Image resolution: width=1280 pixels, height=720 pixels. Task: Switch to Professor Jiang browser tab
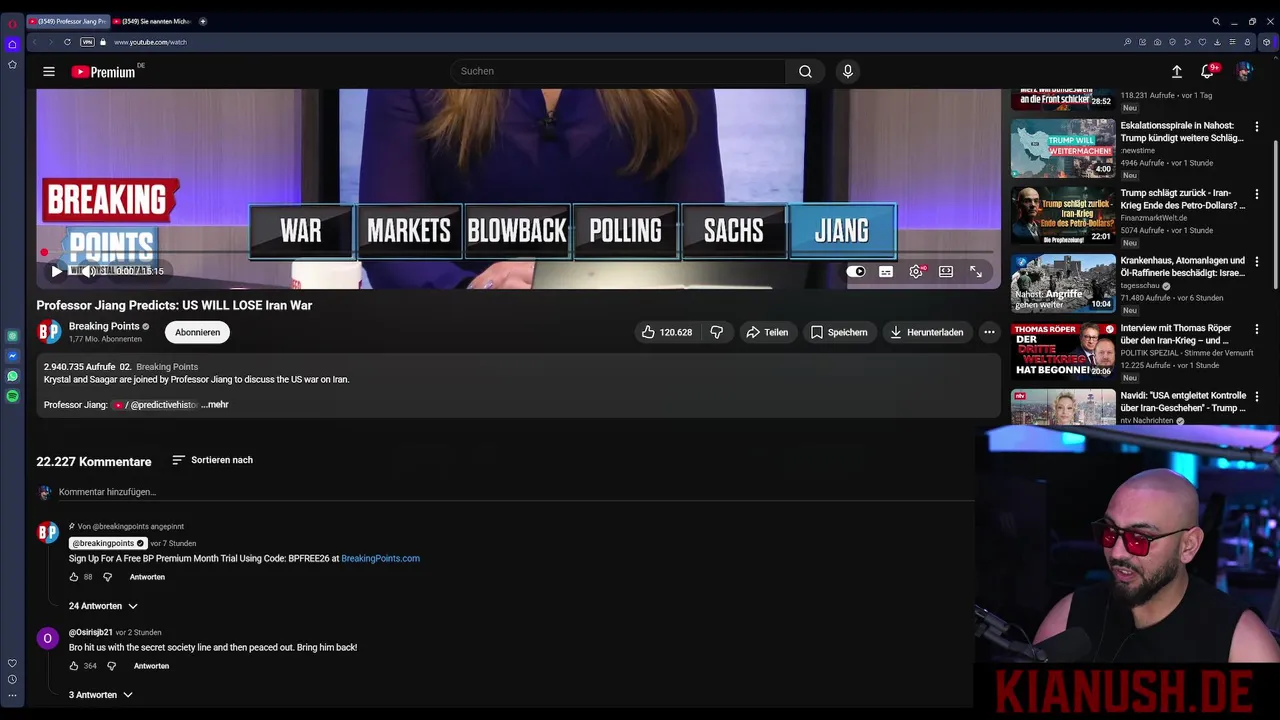tap(68, 21)
